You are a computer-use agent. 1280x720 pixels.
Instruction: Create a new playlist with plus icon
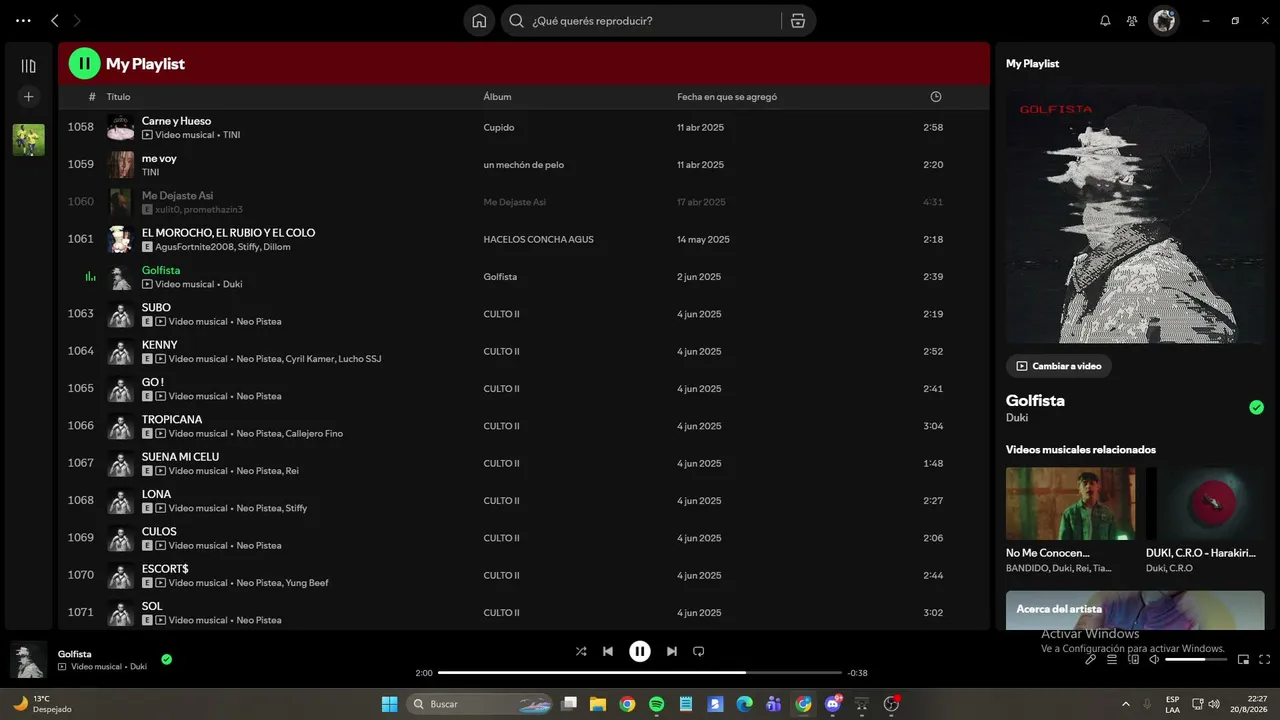click(x=29, y=97)
